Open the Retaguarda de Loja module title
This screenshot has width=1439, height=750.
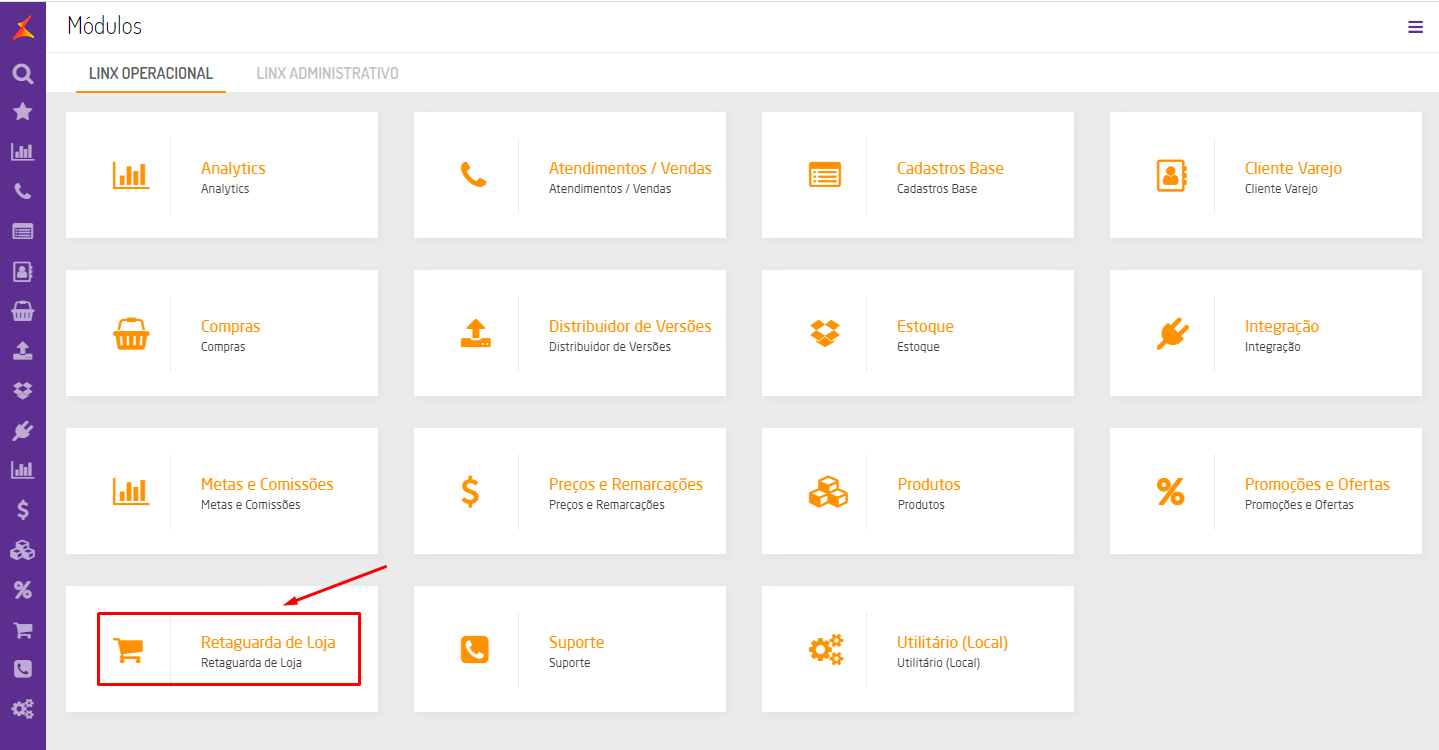pyautogui.click(x=268, y=642)
